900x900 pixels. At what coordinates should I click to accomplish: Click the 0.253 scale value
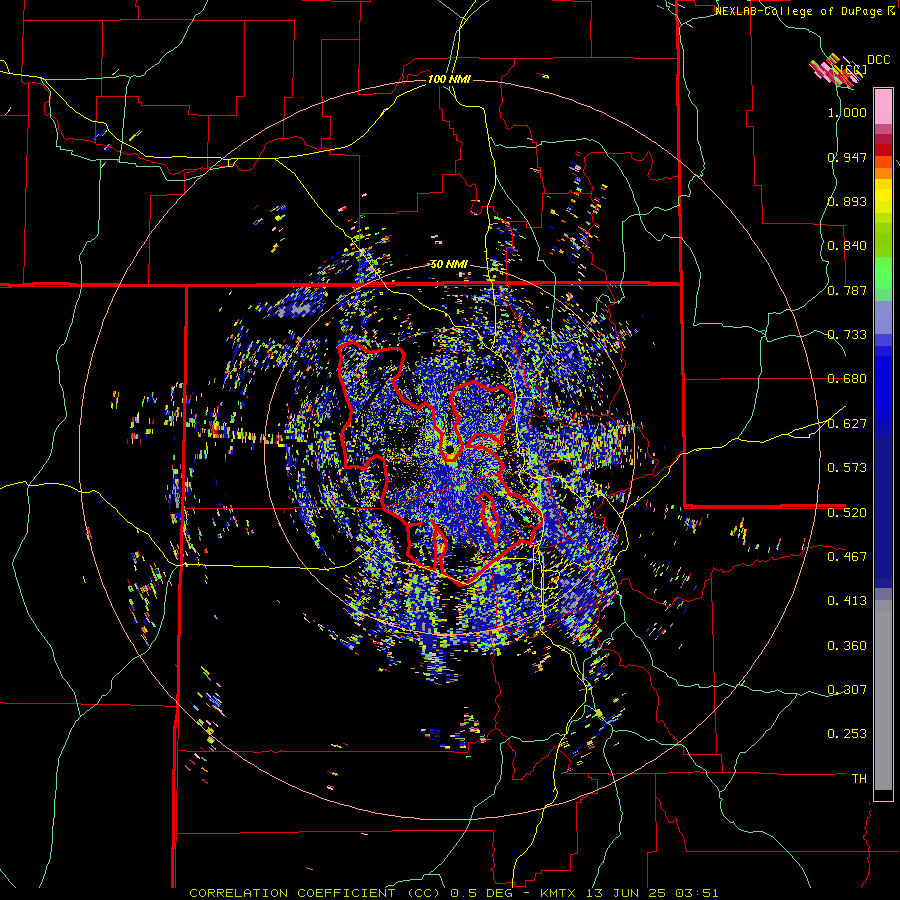(847, 734)
